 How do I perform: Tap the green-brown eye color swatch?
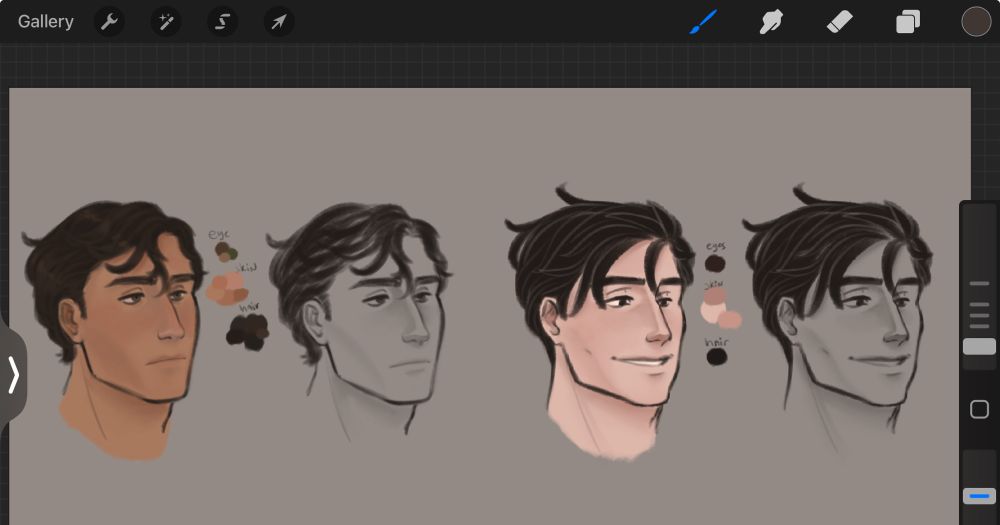[225, 252]
